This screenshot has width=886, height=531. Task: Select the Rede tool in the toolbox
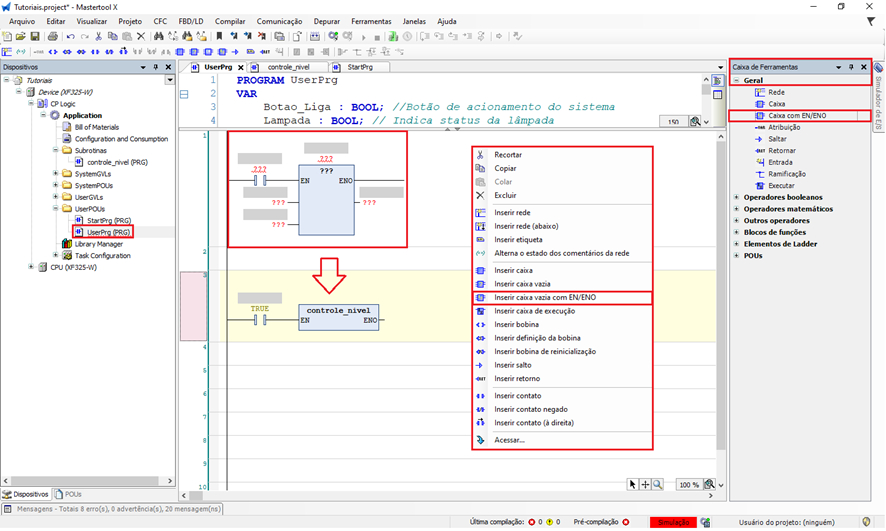click(x=776, y=92)
